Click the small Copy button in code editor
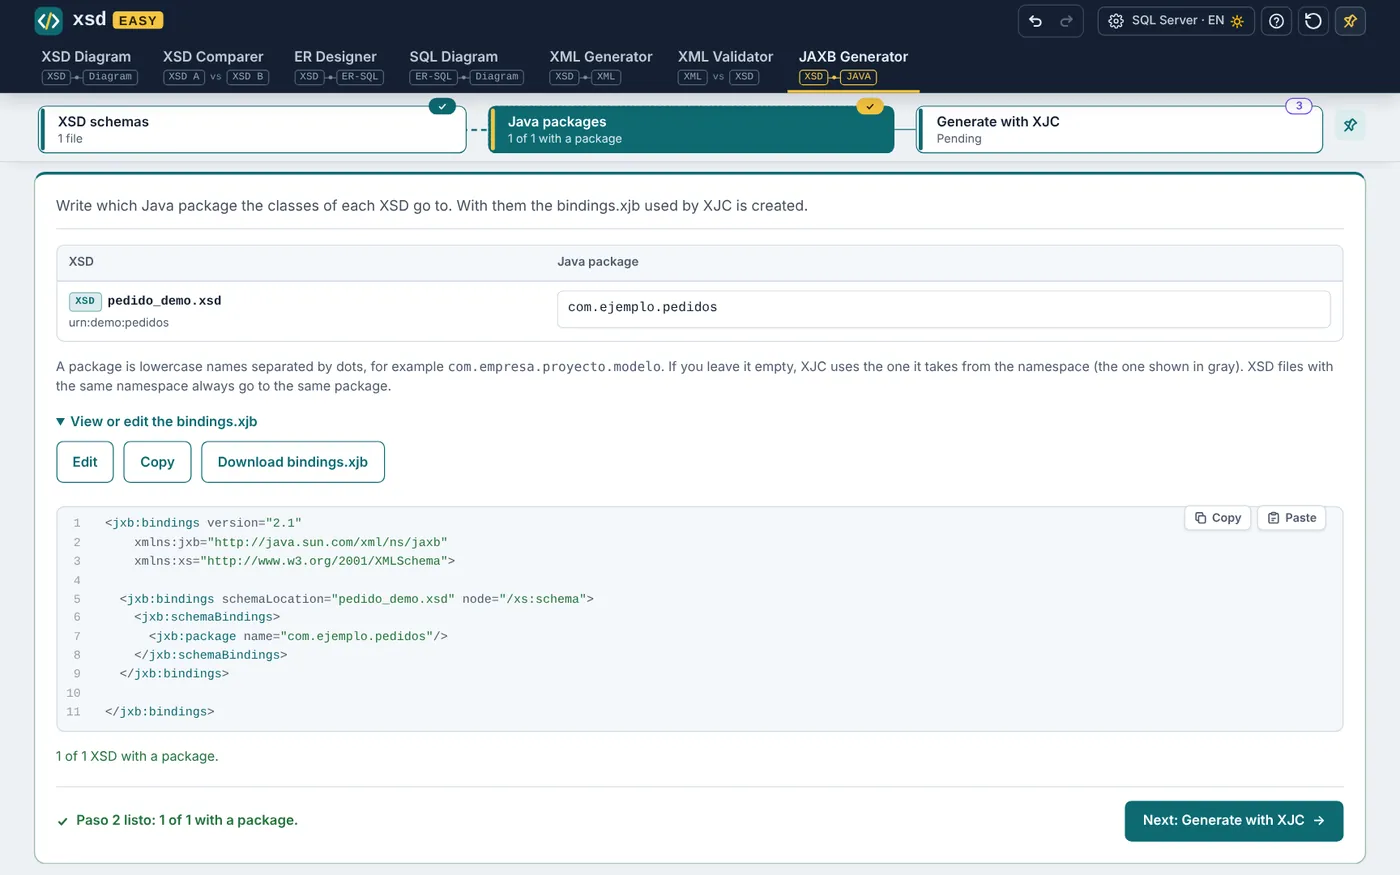Viewport: 1400px width, 875px height. click(1217, 518)
